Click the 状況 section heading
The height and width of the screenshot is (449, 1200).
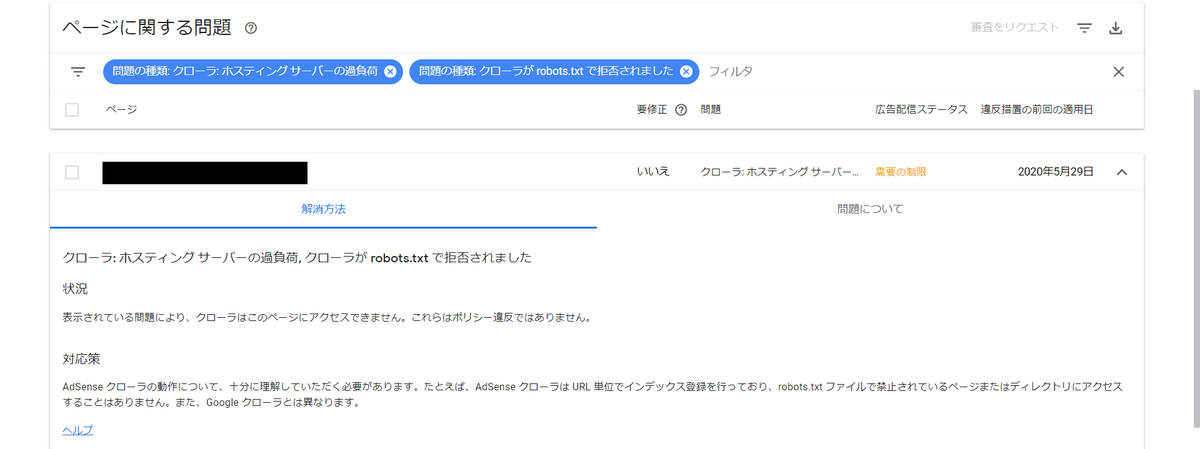click(x=75, y=288)
